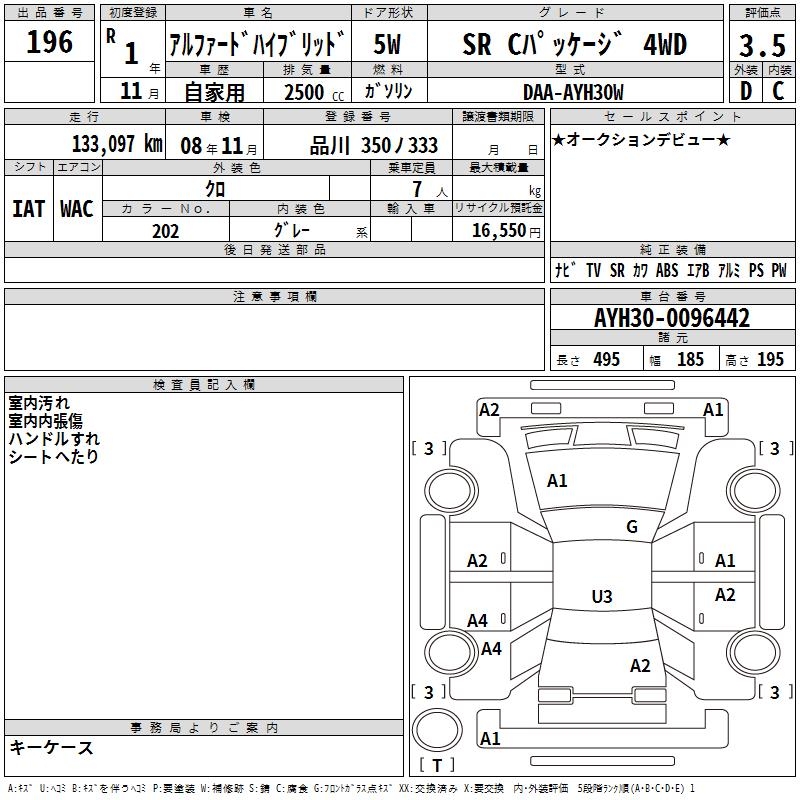Click the 初度登録 header
Image resolution: width=800 pixels, height=800 pixels.
[x=133, y=13]
